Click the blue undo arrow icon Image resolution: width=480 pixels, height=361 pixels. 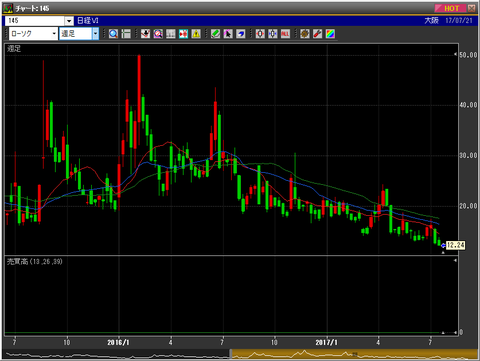pyautogui.click(x=241, y=34)
